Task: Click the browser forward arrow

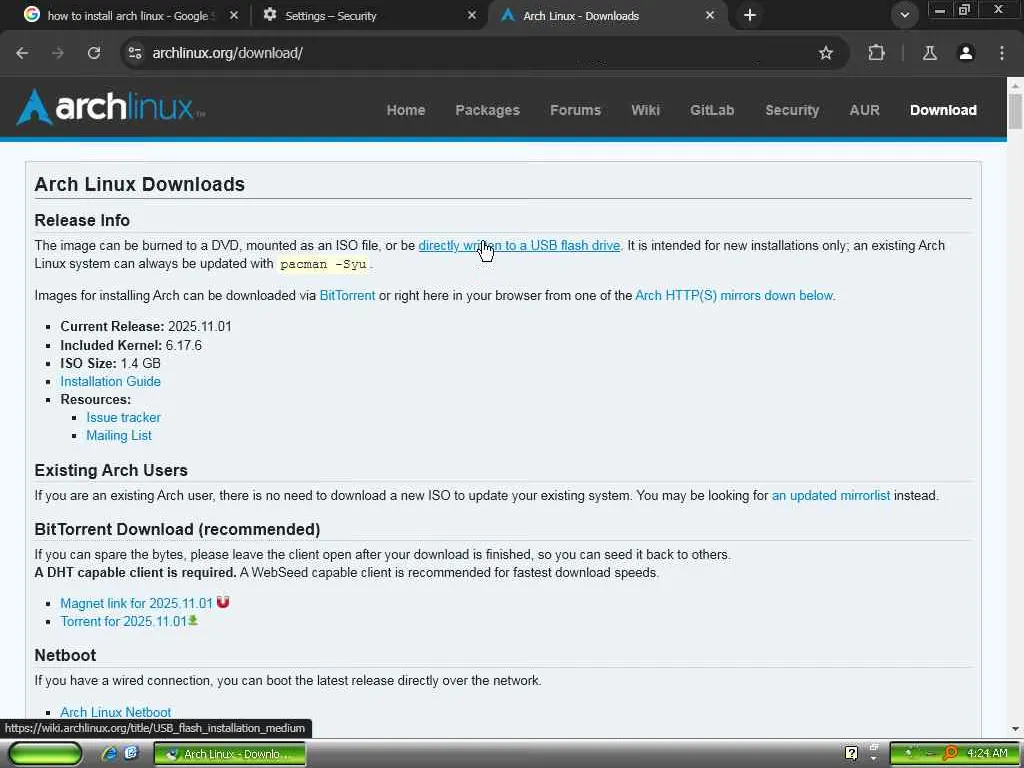Action: (58, 53)
